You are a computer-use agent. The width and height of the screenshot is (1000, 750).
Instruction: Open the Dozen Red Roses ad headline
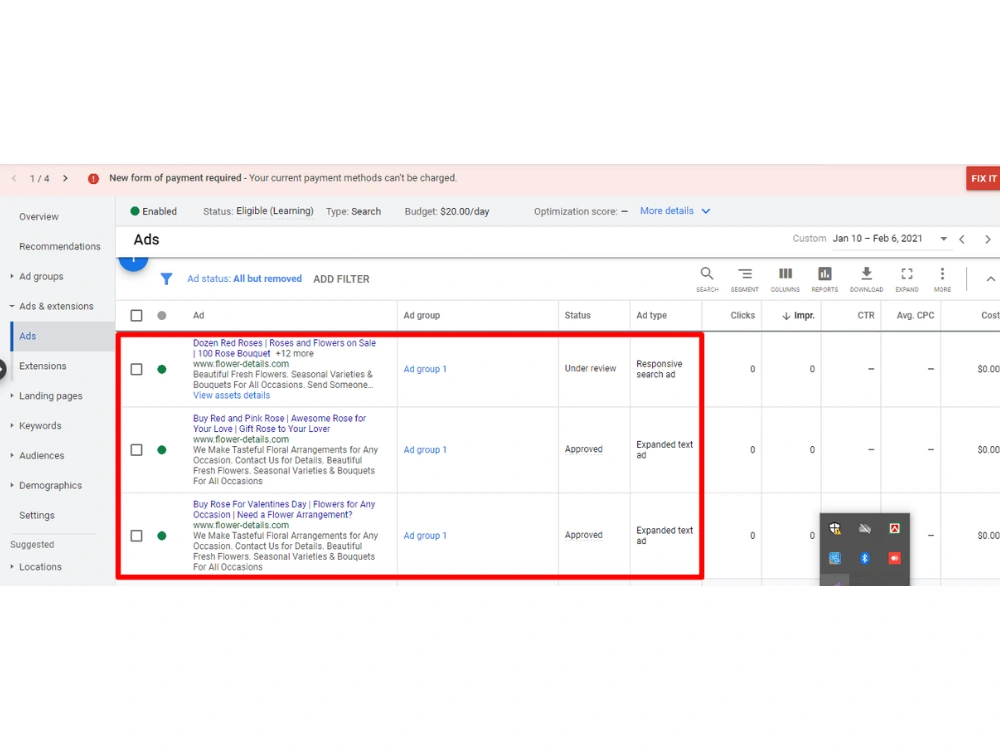[x=284, y=348]
